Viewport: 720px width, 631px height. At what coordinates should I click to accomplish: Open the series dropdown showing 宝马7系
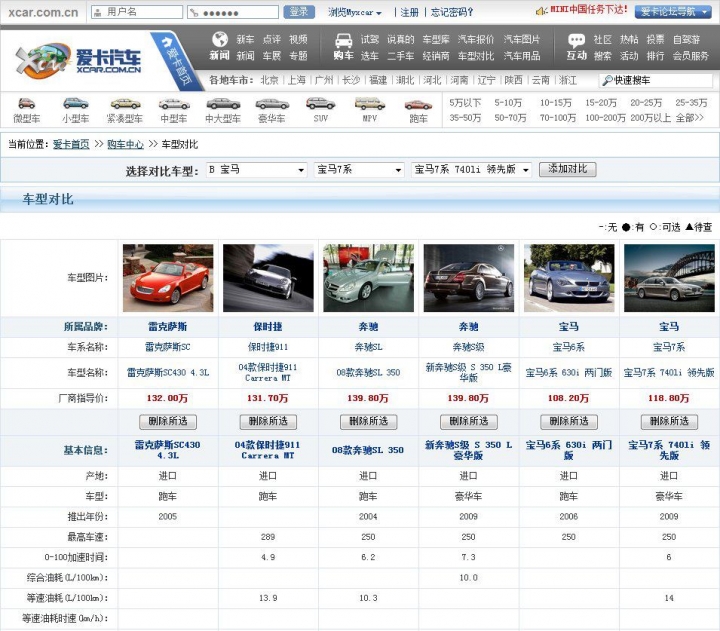pyautogui.click(x=359, y=169)
